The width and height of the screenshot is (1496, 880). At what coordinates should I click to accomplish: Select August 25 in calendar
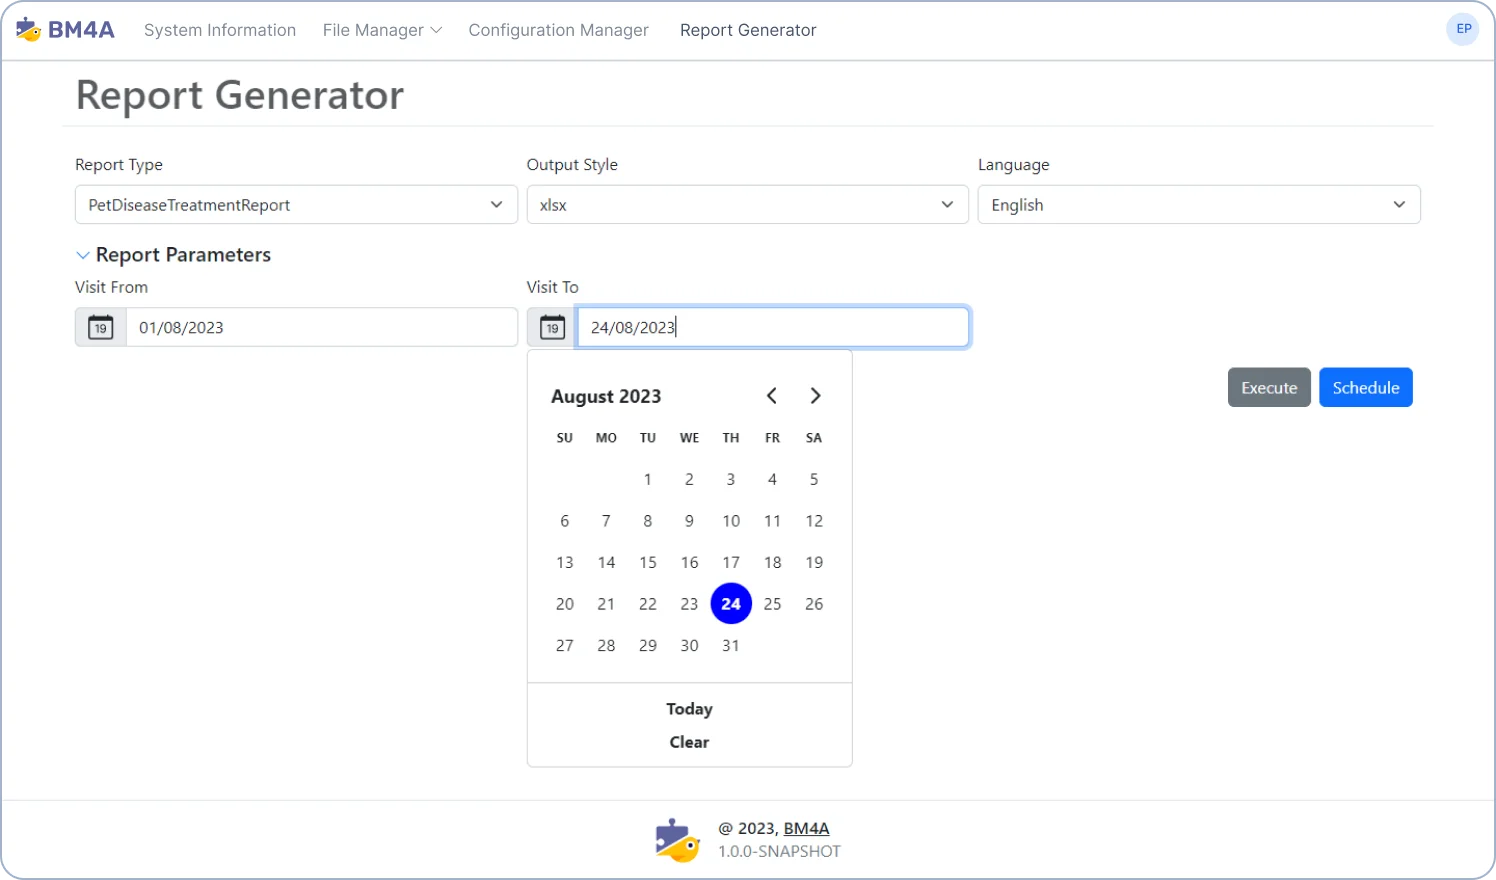coord(772,604)
